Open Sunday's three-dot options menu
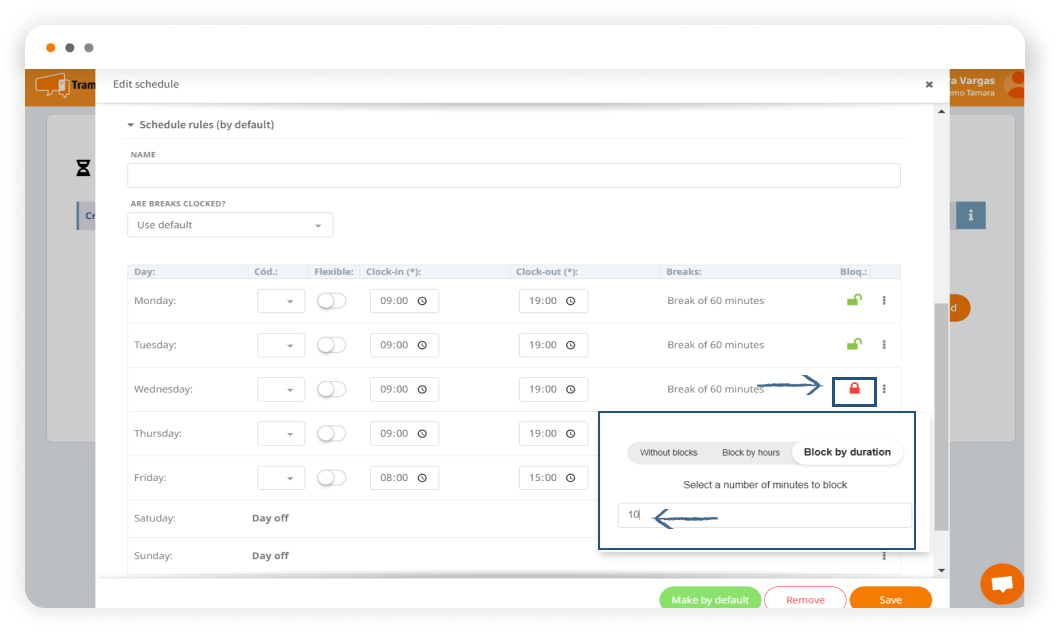This screenshot has width=1061, height=633. (884, 556)
